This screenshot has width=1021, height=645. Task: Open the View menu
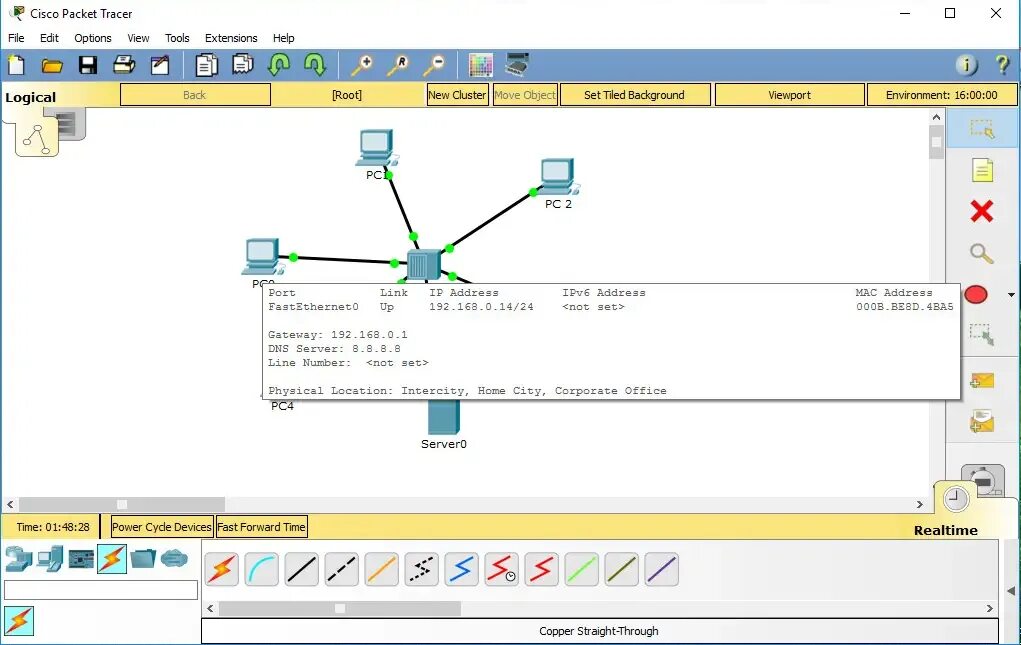138,38
